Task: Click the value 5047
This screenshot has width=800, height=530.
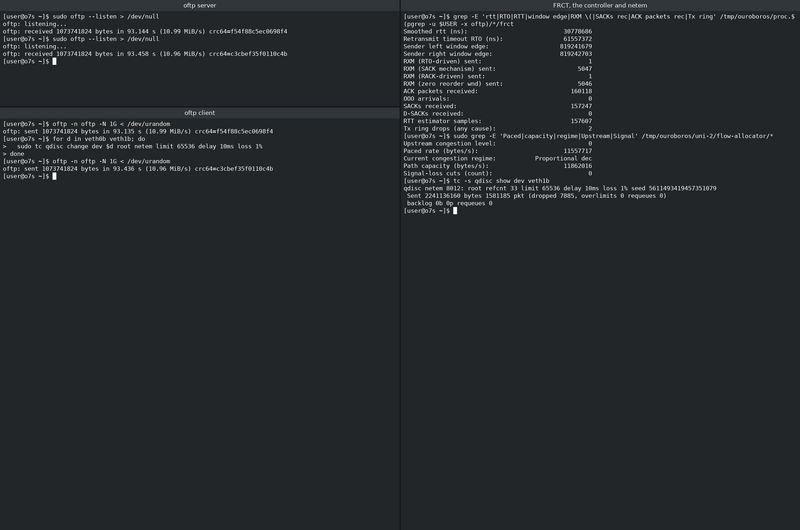Action: click(585, 69)
